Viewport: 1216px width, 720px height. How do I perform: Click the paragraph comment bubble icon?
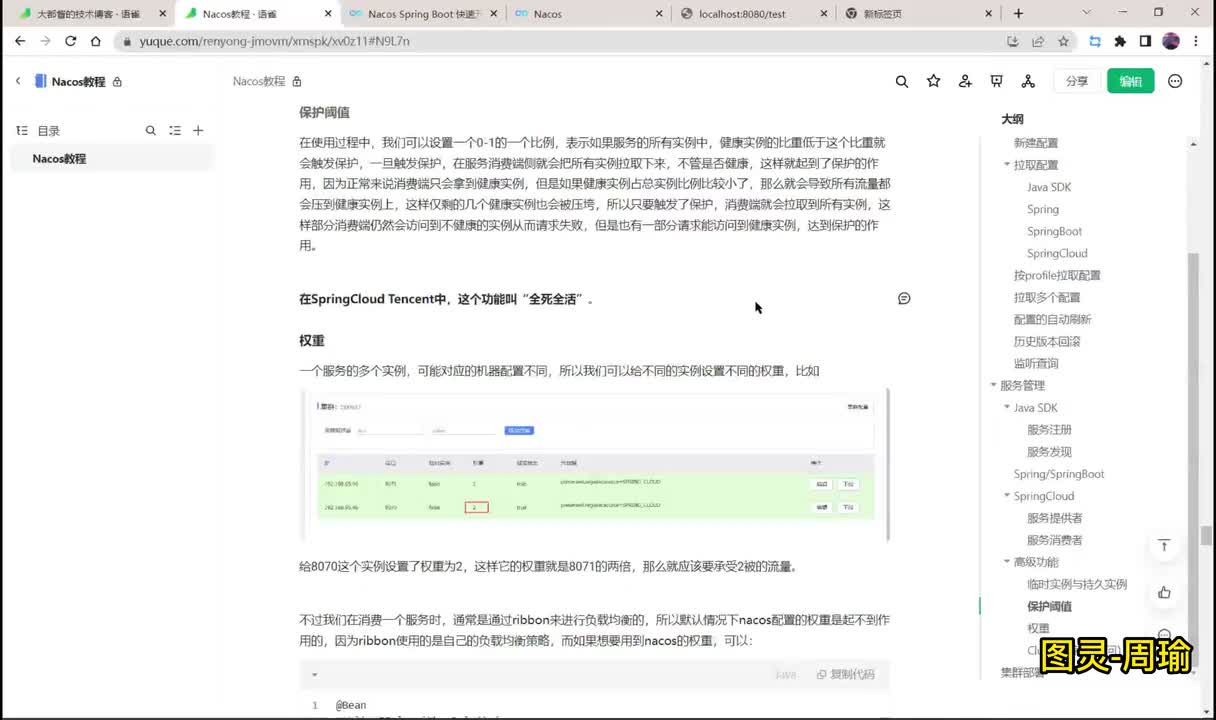[x=904, y=298]
